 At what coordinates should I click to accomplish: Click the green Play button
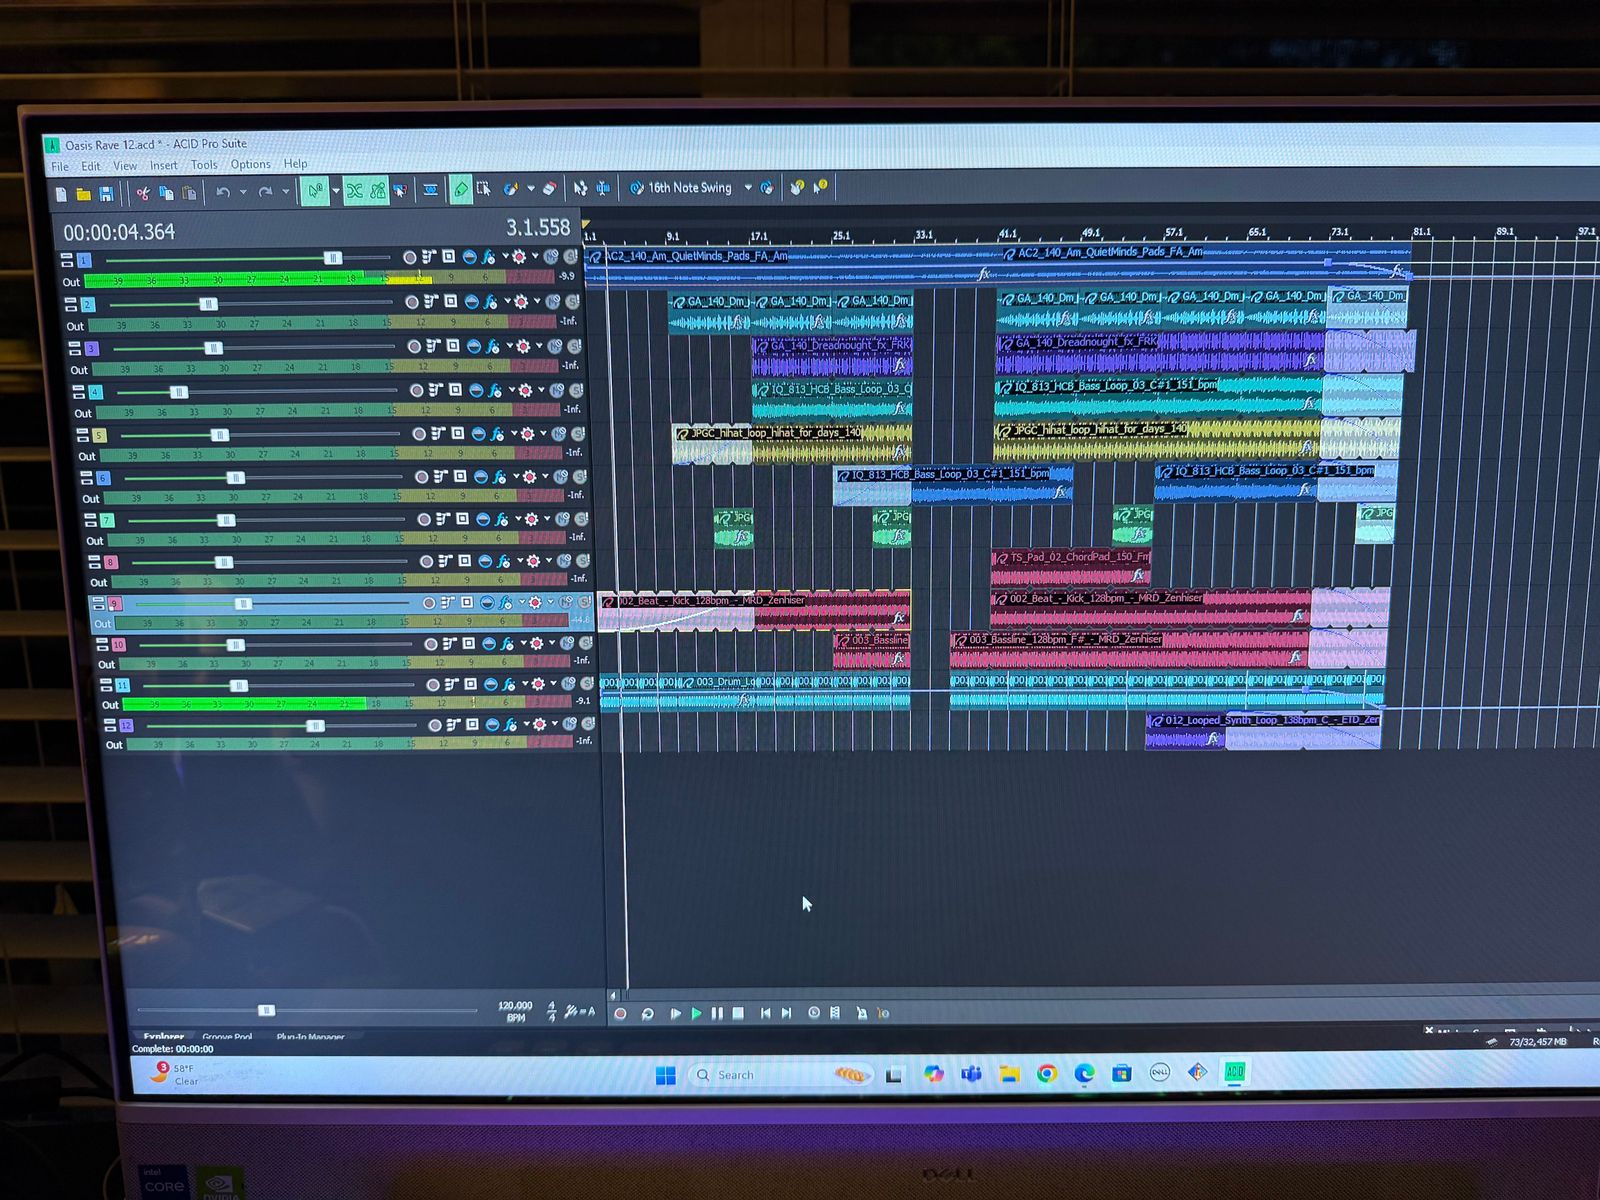coord(696,1013)
